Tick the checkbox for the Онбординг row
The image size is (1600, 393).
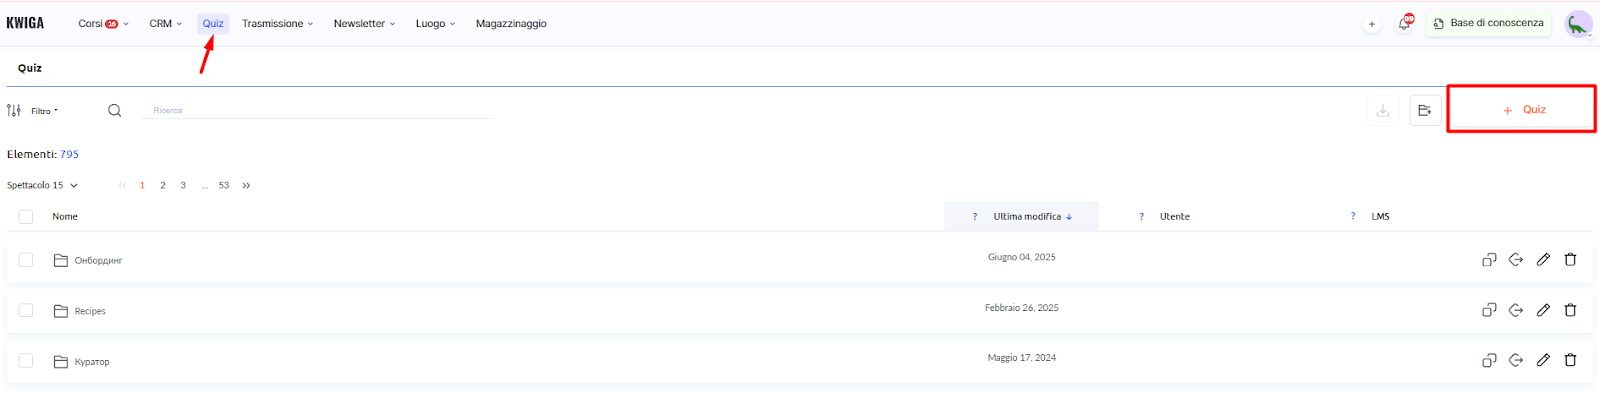click(x=26, y=260)
